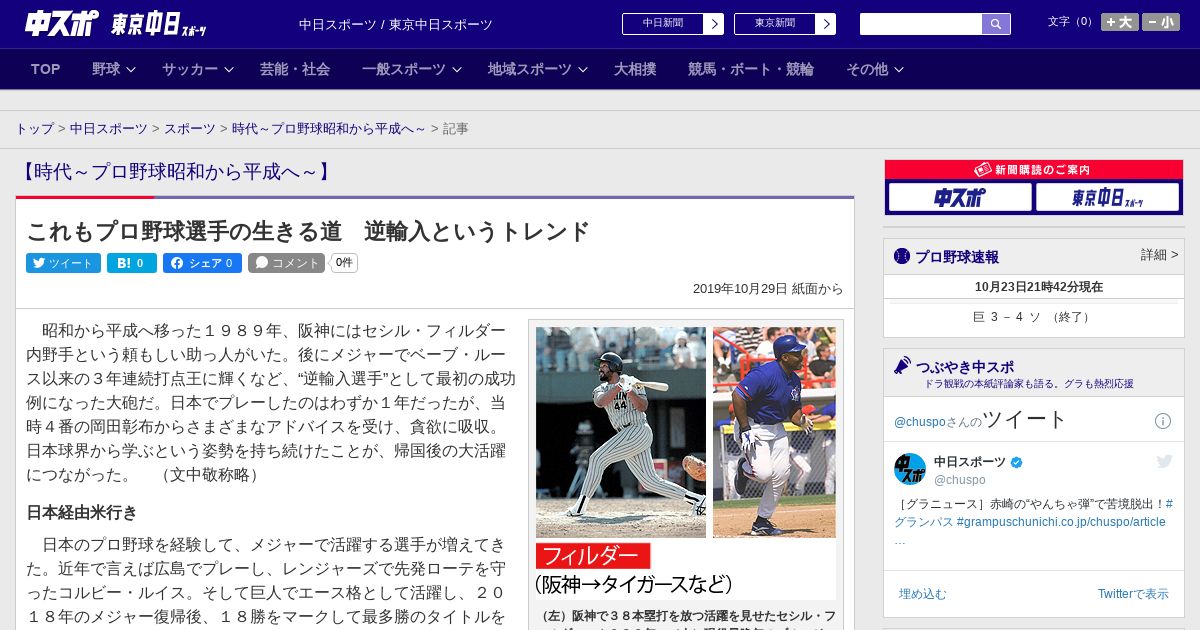
Task: Click 【時代～プロ野球昭和から平成へ～】 section heading
Action: coord(175,172)
